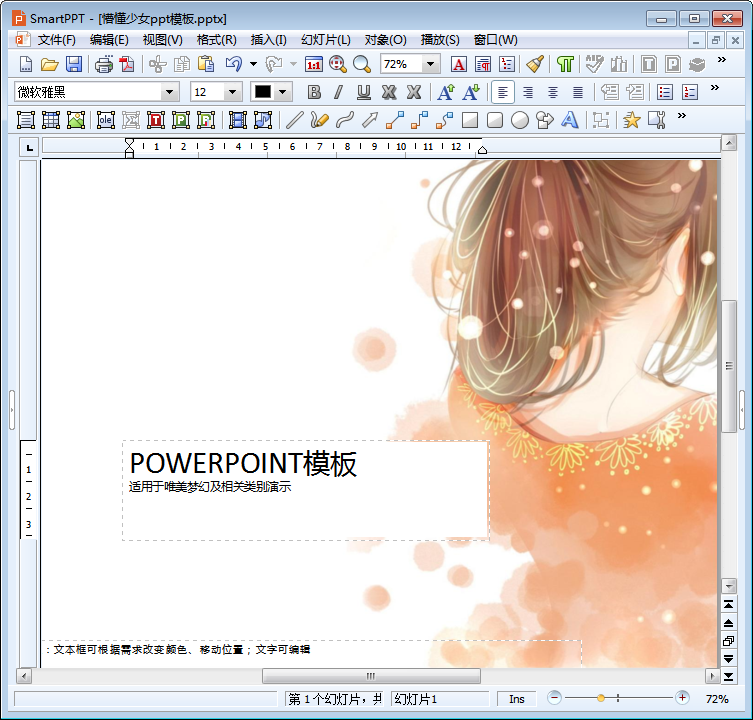Image resolution: width=753 pixels, height=720 pixels.
Task: Click the zoom in plus button
Action: click(x=682, y=698)
